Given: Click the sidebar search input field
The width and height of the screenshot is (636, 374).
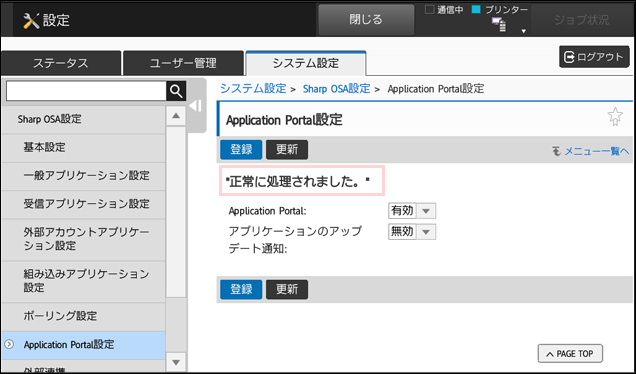Looking at the screenshot, I should [x=86, y=91].
